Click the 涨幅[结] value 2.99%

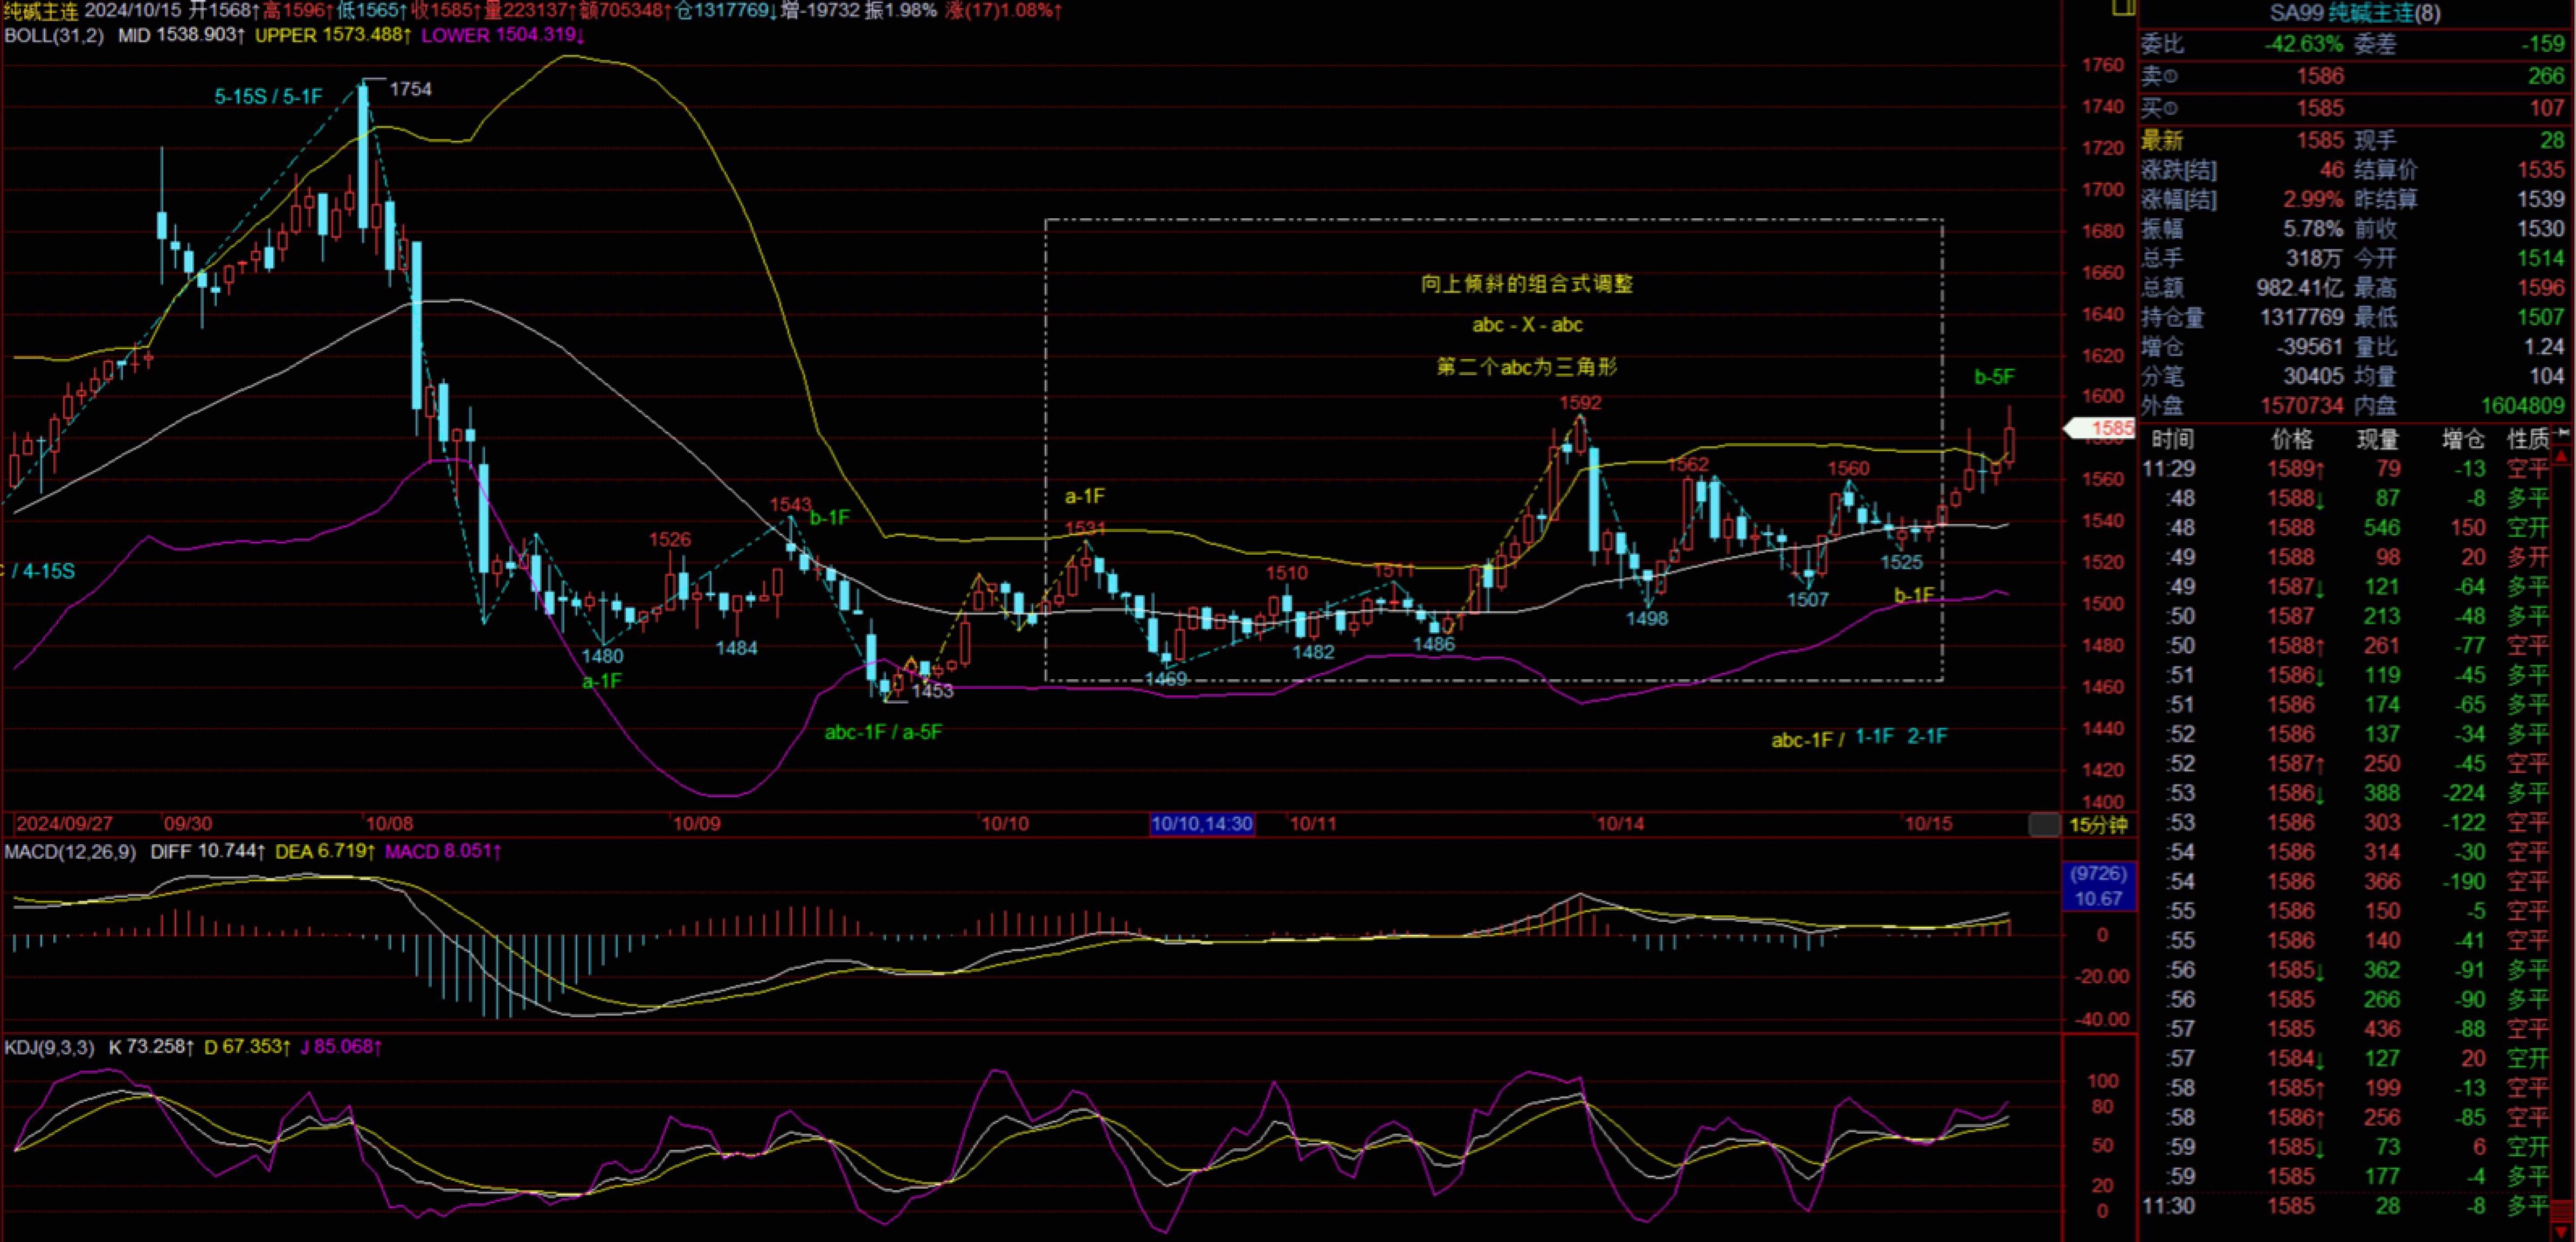[2312, 199]
